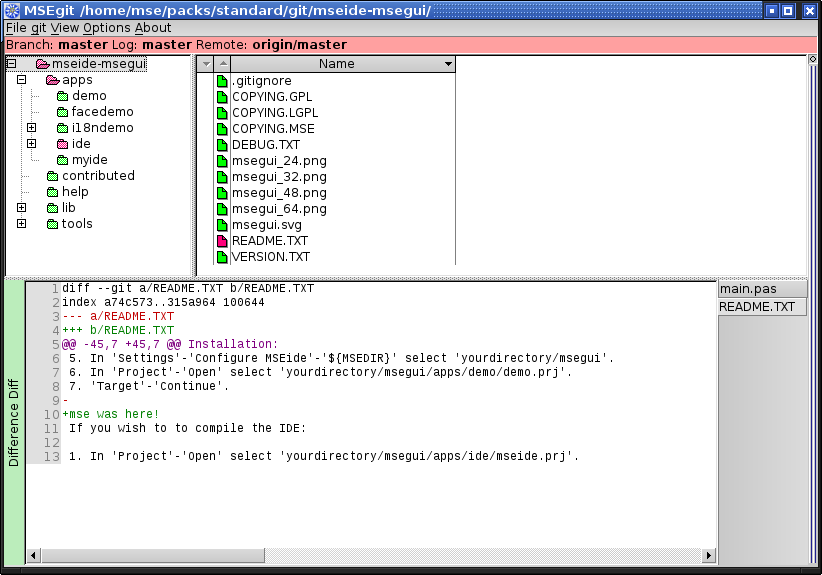Click the MSEgit window menu icon in title bar
822x575 pixels.
[12, 10]
